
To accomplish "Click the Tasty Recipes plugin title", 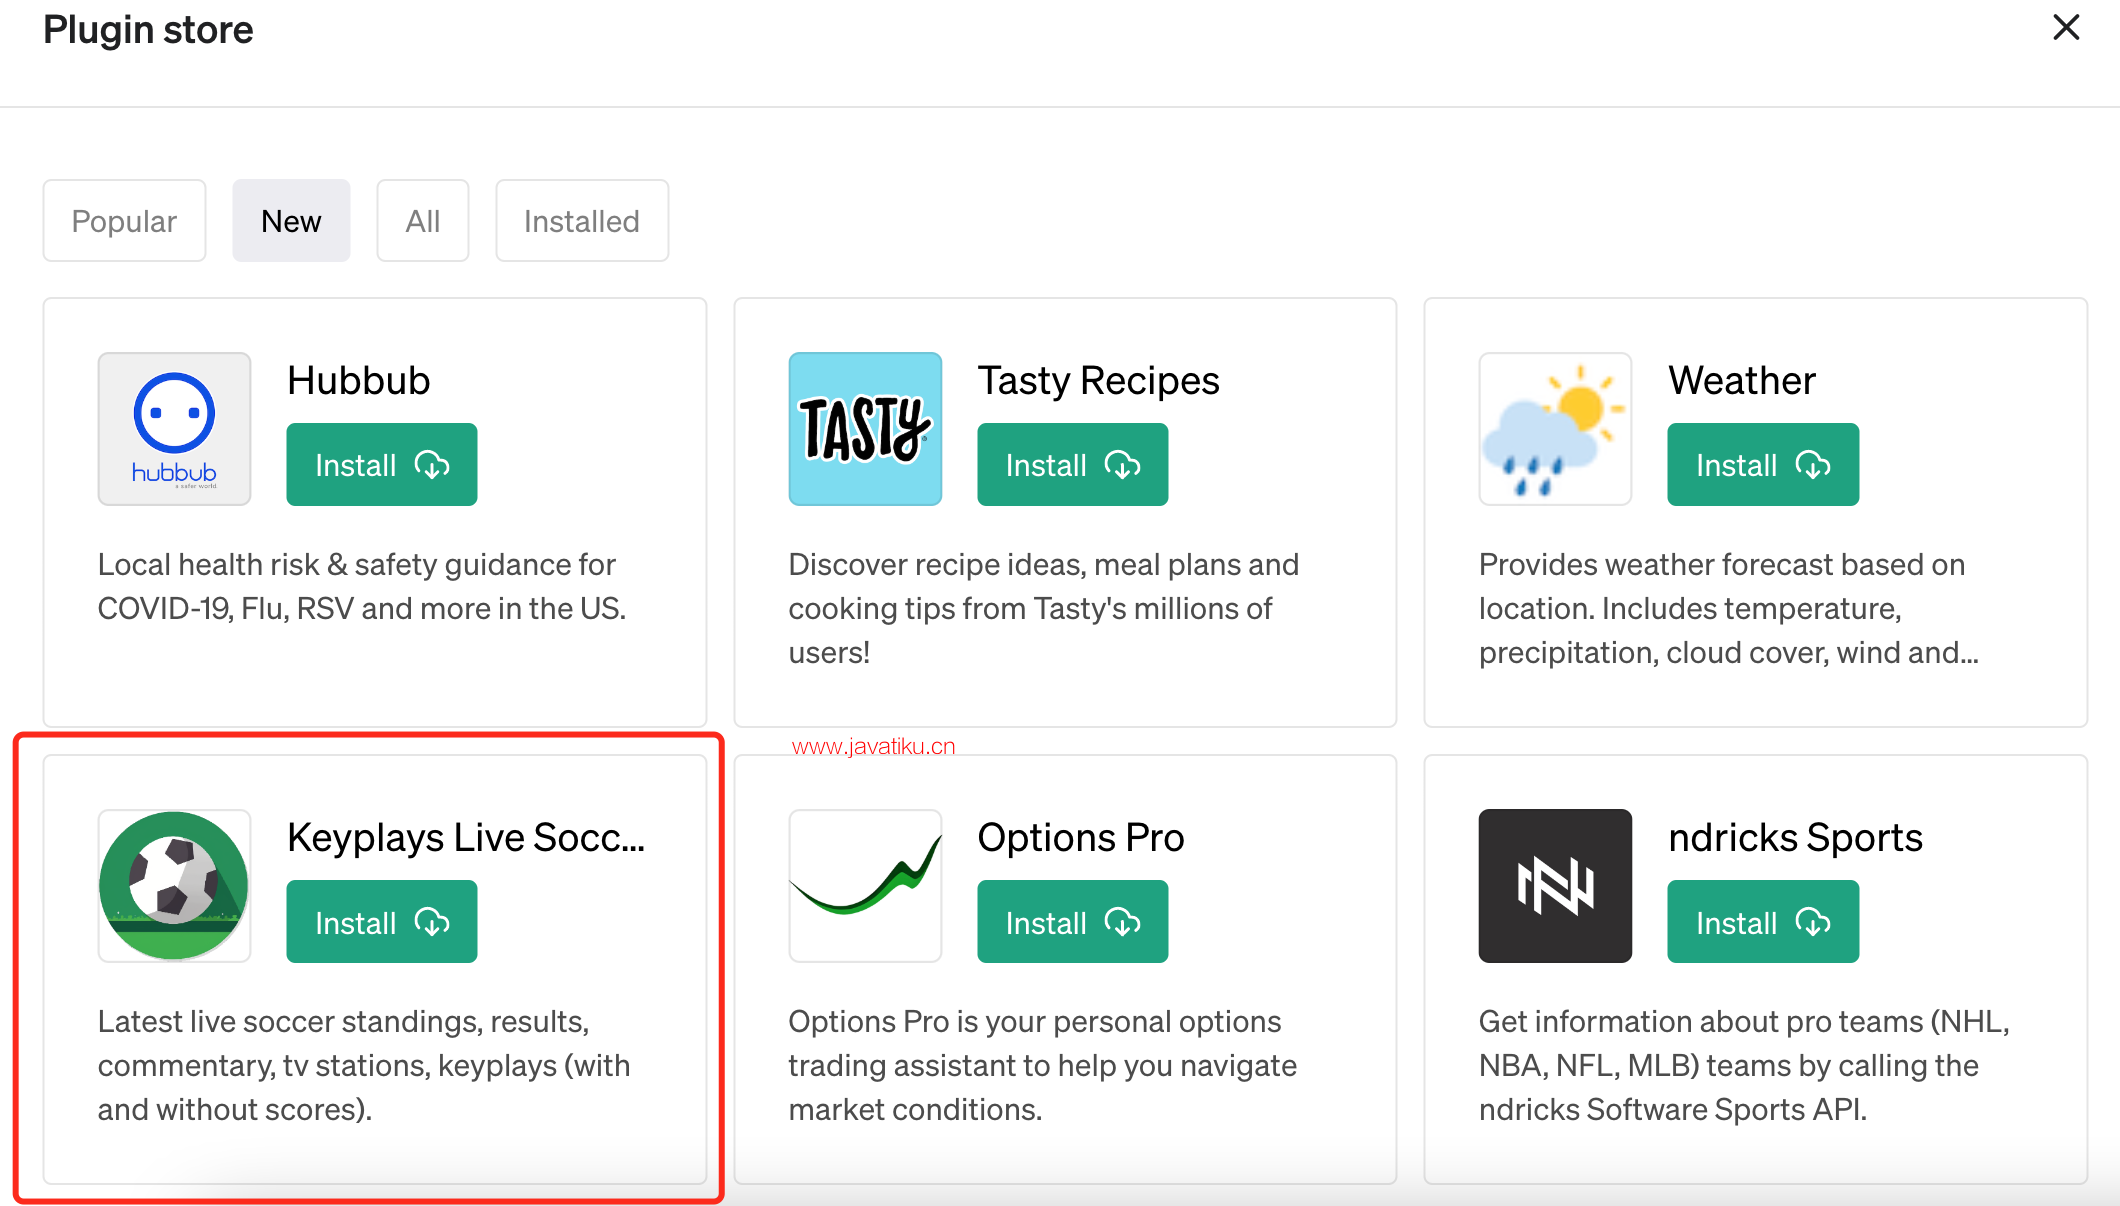I will (1098, 381).
